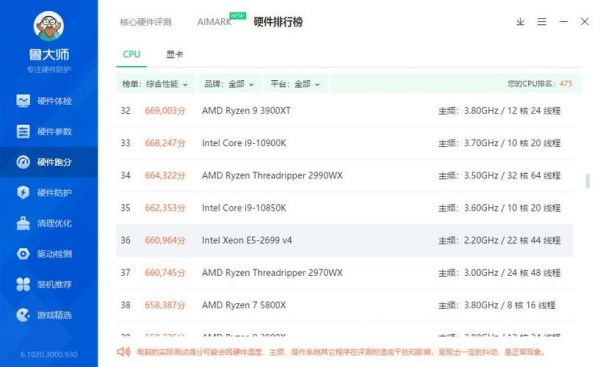This screenshot has height=367, width=600.
Task: Click spec 3.50GHz / 32 核 64 线程
Action: pyautogui.click(x=512, y=176)
